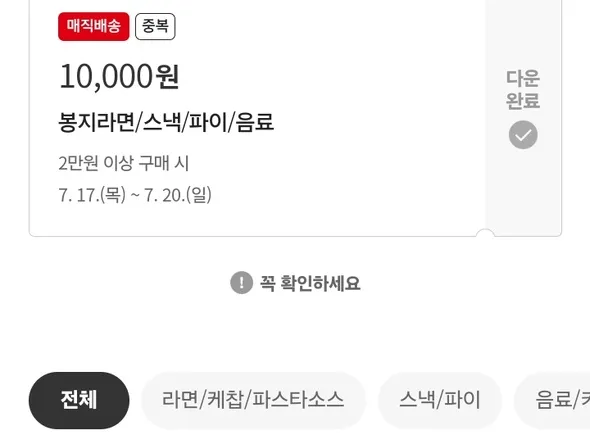
Task: Switch to 라면/케찹/파스타소스 tab
Action: point(253,400)
